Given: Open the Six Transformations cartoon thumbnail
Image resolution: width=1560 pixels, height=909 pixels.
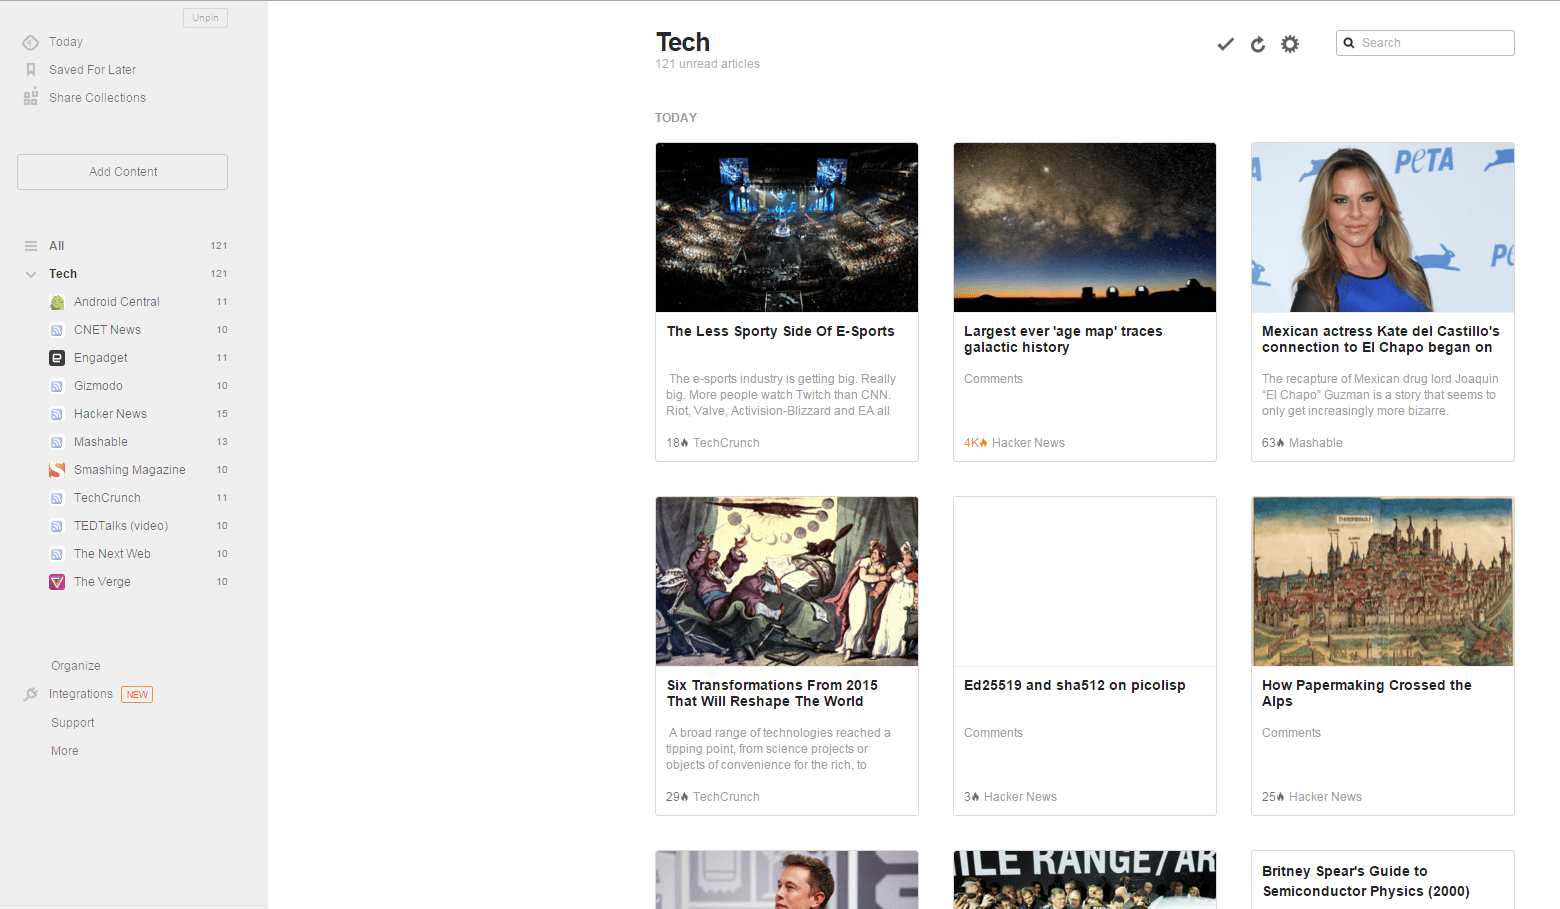Looking at the screenshot, I should point(787,581).
